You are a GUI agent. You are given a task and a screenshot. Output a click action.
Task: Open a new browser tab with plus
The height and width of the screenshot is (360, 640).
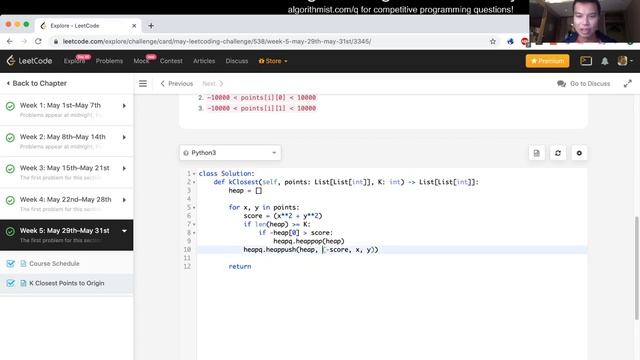click(151, 26)
